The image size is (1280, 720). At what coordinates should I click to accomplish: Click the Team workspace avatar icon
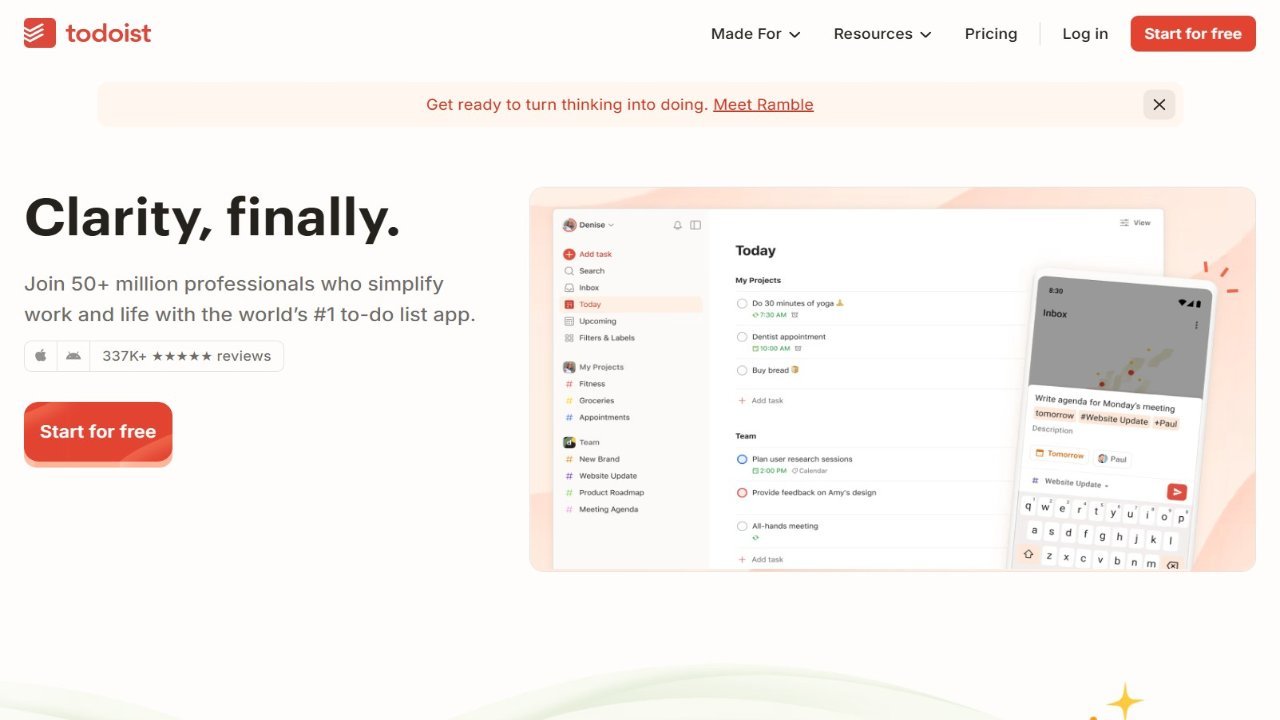(x=569, y=442)
